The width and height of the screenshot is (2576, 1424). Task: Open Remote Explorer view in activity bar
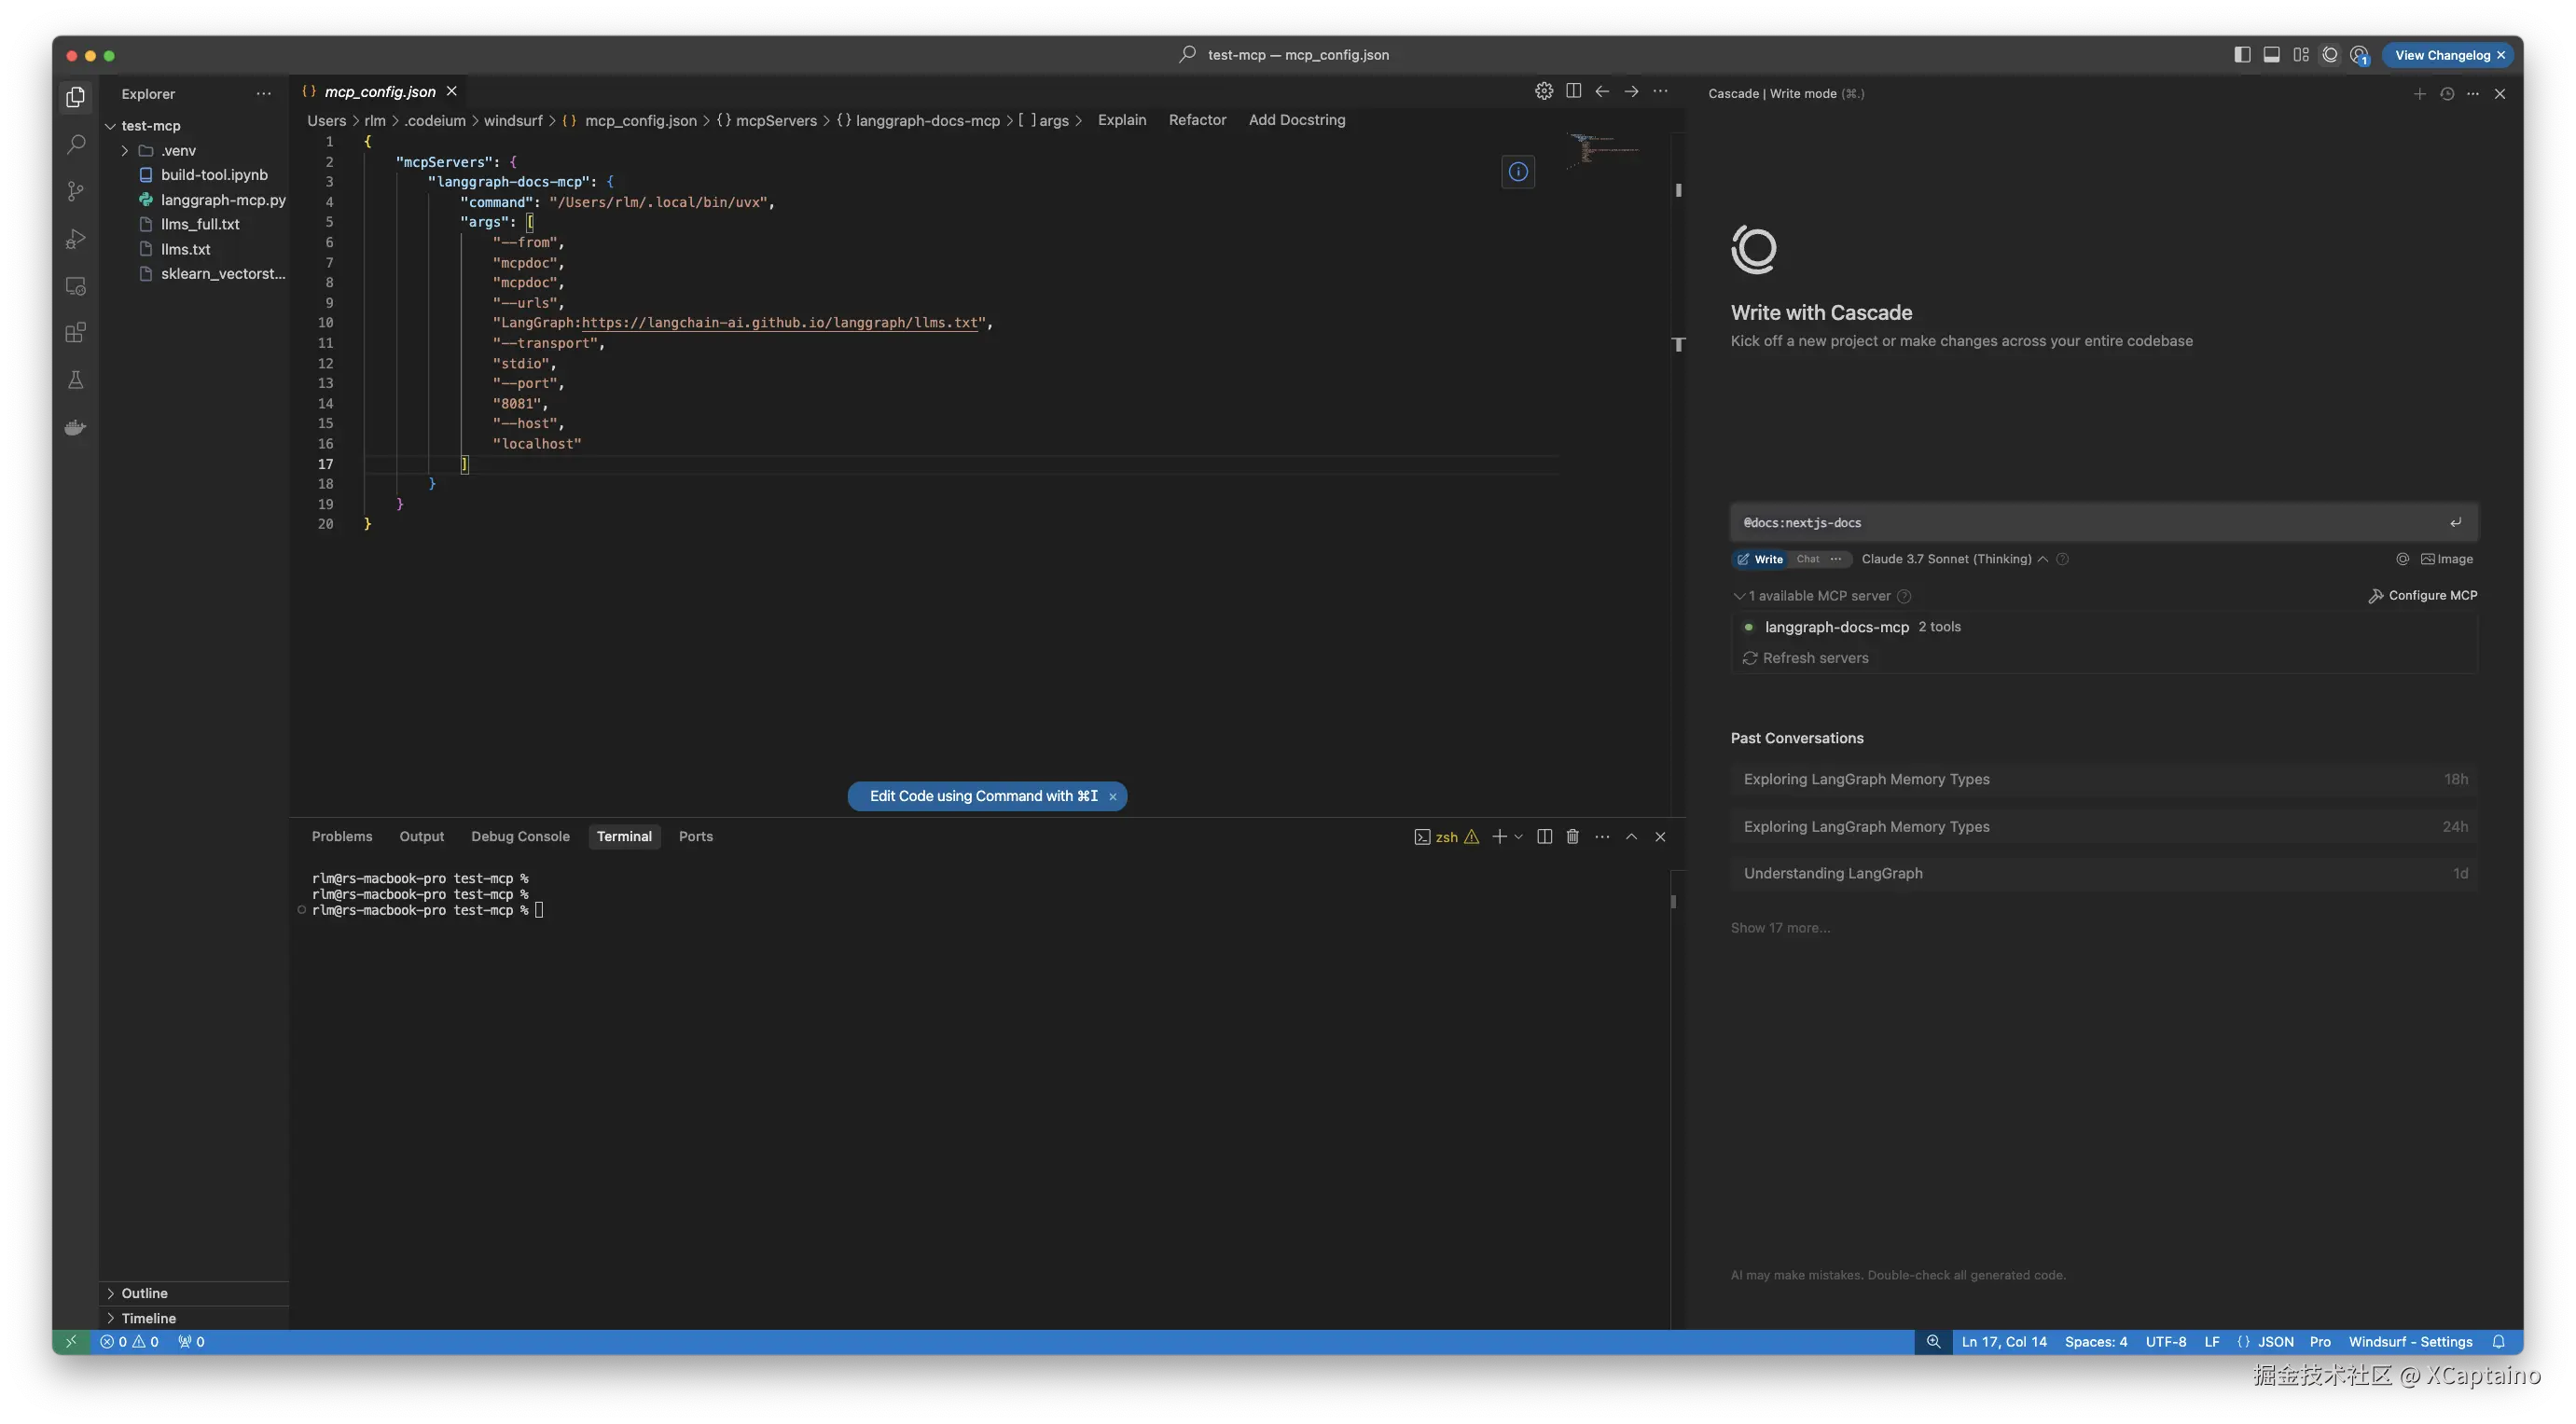click(75, 286)
